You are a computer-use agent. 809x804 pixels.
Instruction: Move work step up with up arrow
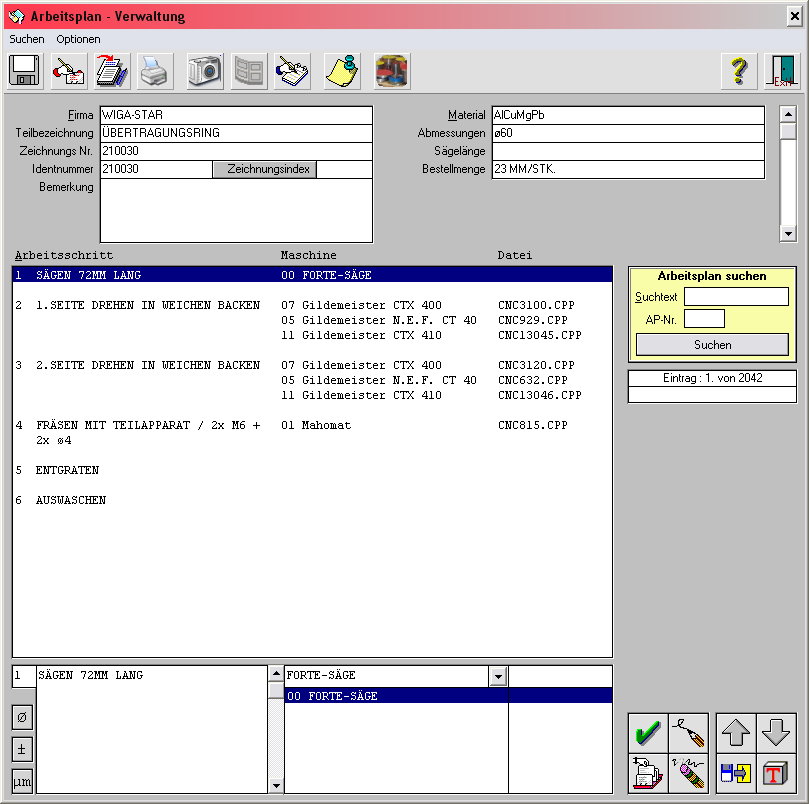tap(736, 732)
